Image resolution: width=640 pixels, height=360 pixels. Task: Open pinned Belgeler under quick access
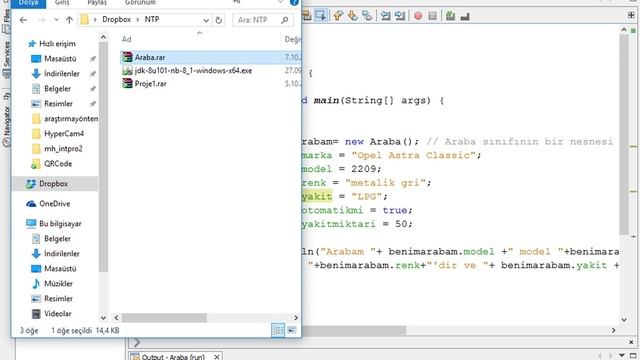[x=57, y=89]
